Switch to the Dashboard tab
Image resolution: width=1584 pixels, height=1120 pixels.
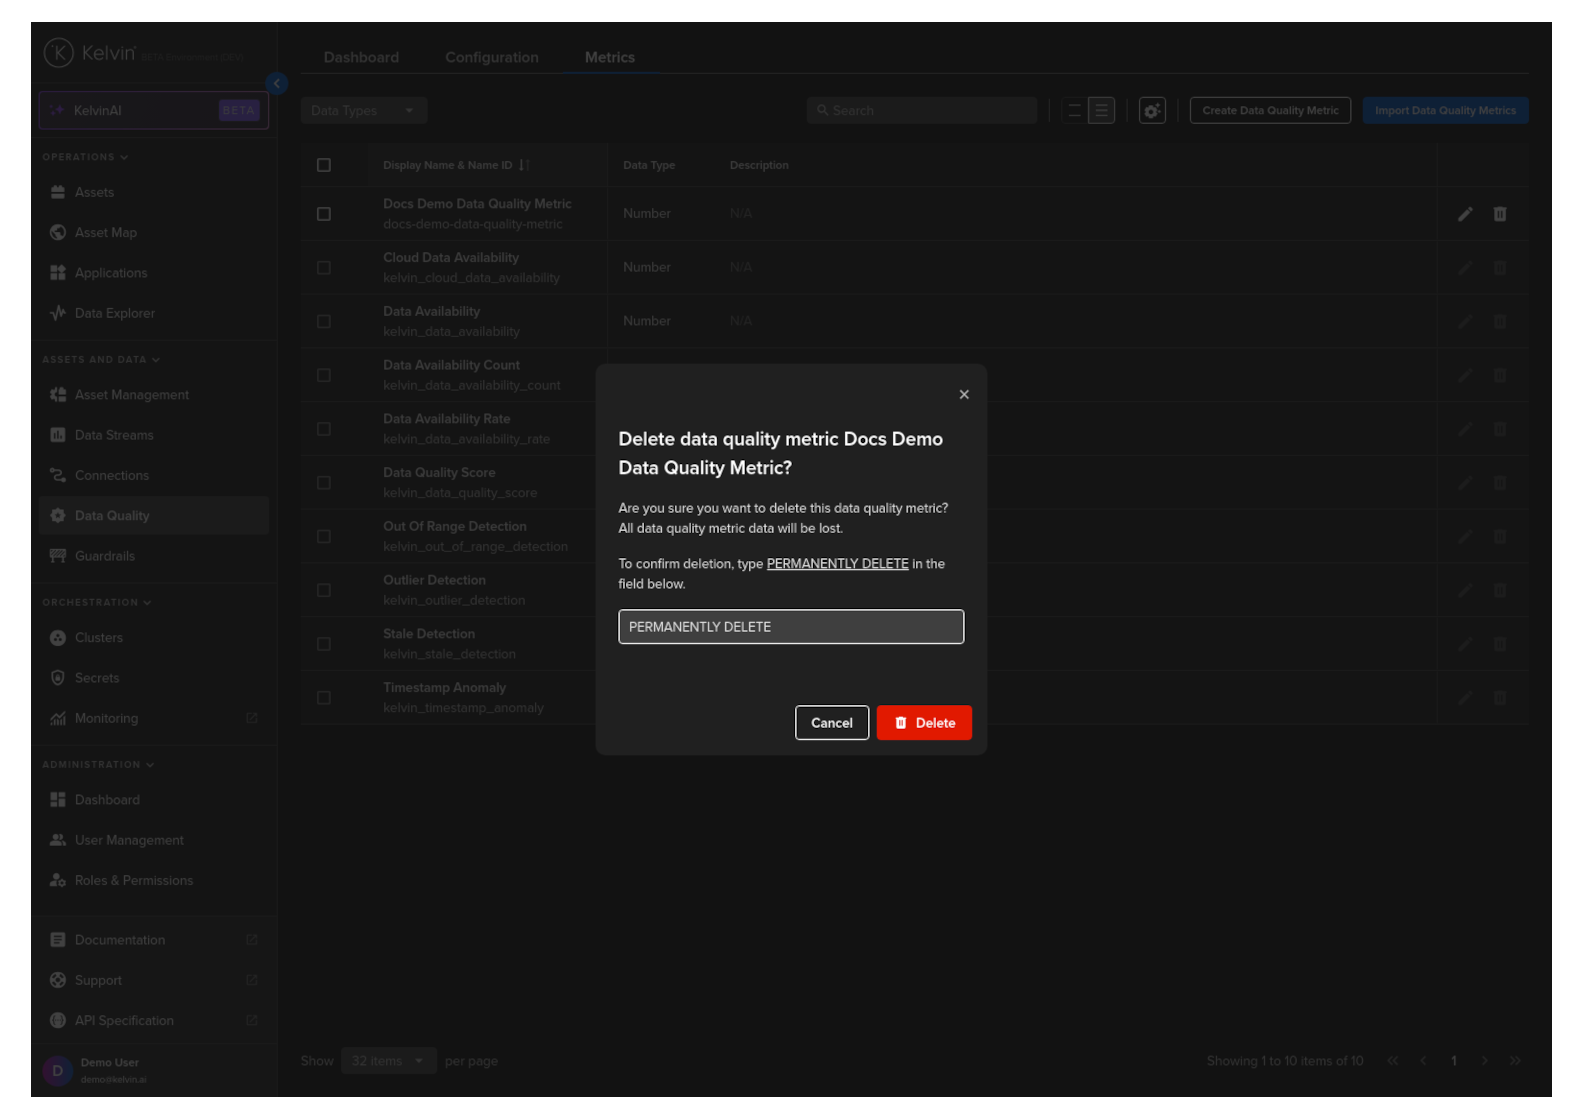point(361,58)
